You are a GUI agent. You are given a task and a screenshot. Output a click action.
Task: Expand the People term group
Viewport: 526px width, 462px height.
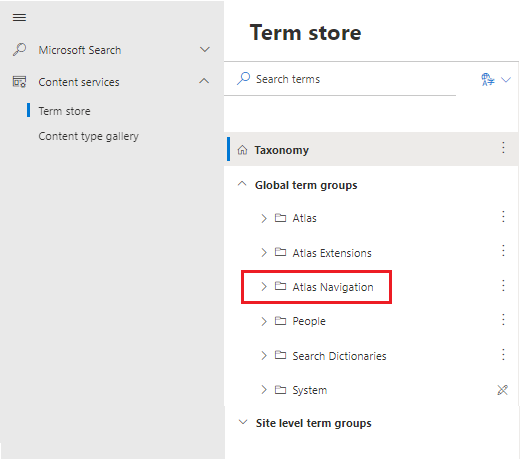coord(264,321)
